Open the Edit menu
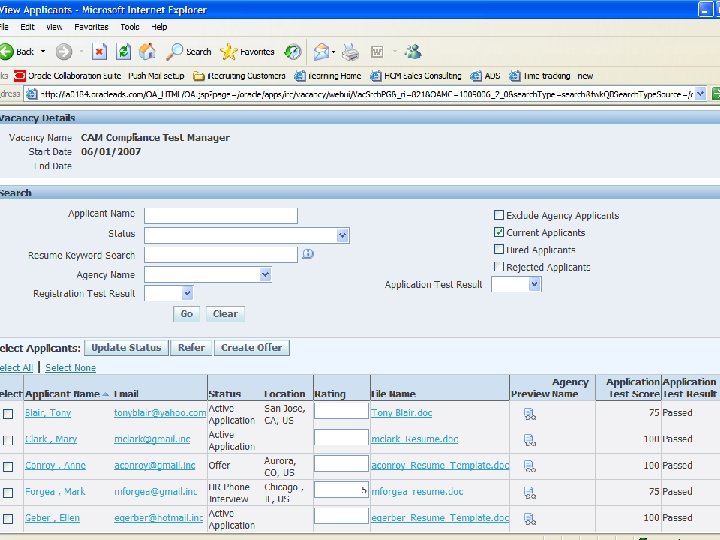 click(26, 27)
